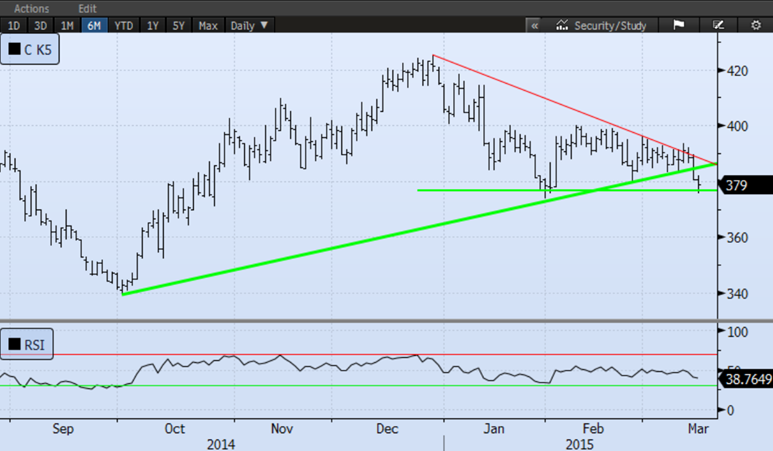Set chart range to 5Y
The height and width of the screenshot is (451, 773).
pyautogui.click(x=180, y=25)
